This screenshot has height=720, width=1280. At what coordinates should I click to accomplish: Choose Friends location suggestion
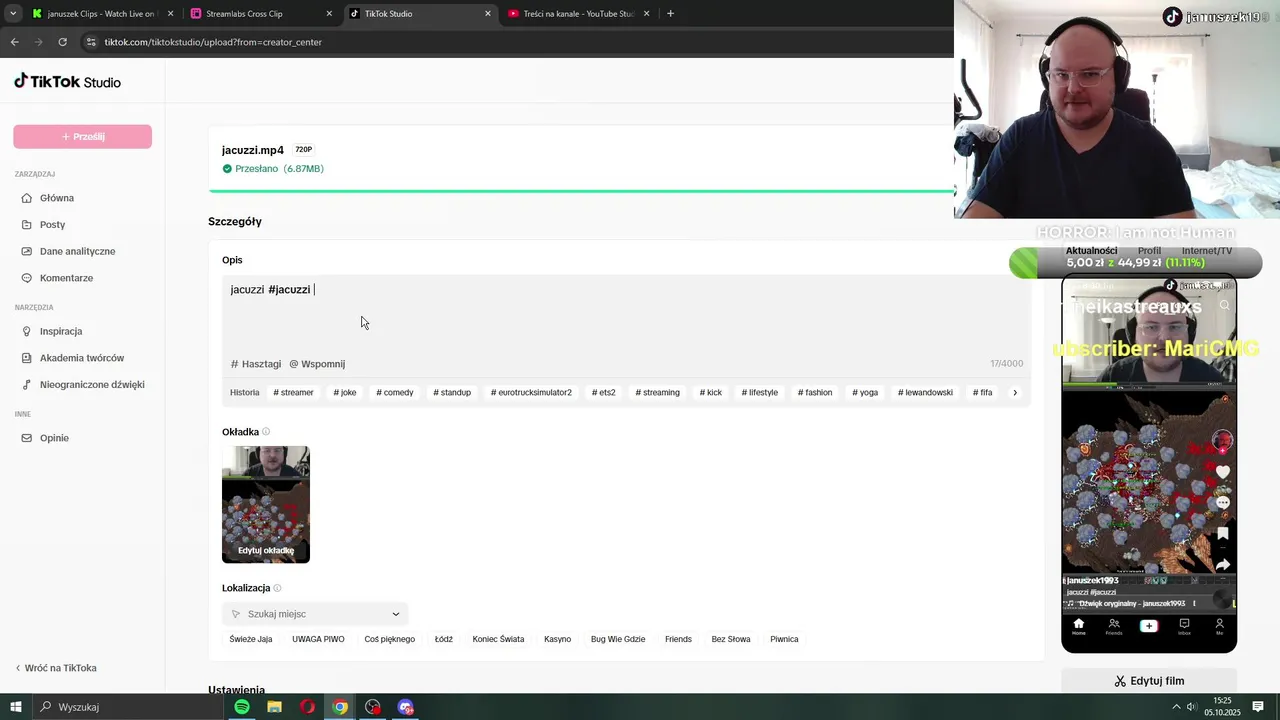[678, 639]
